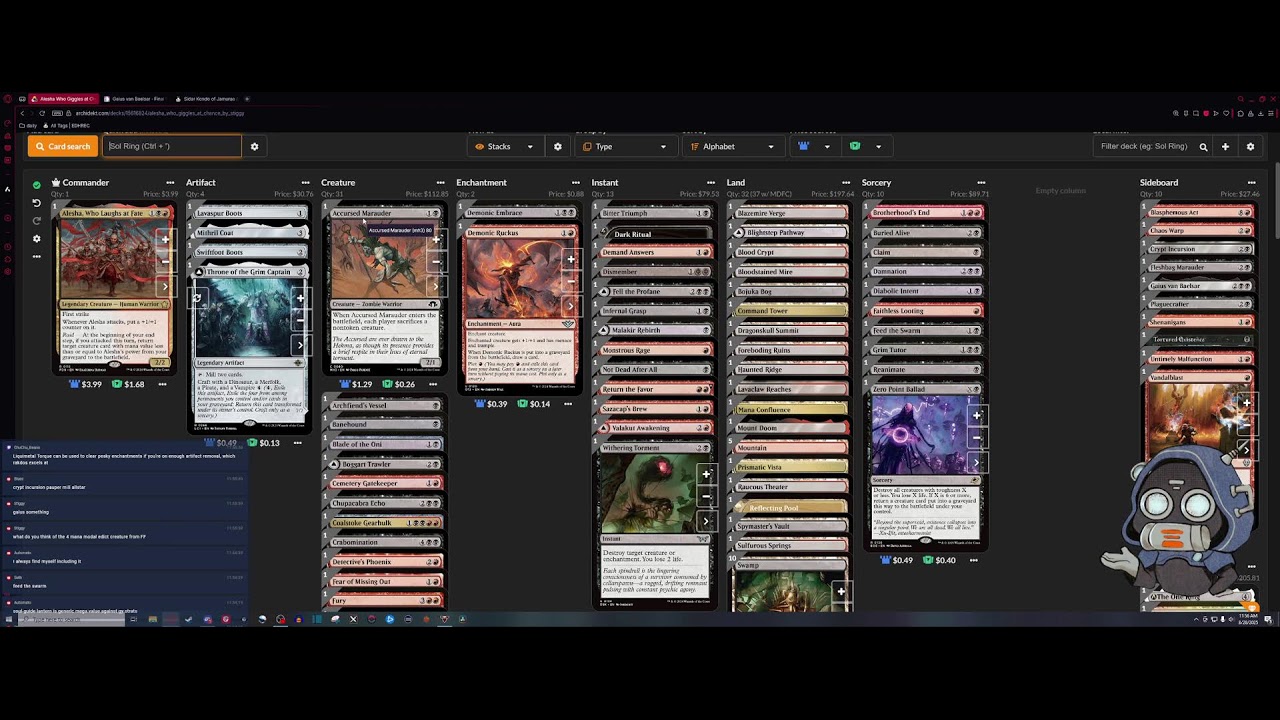Open Enchantment column three-dot menu
Viewport: 1280px width, 720px height.
(575, 183)
